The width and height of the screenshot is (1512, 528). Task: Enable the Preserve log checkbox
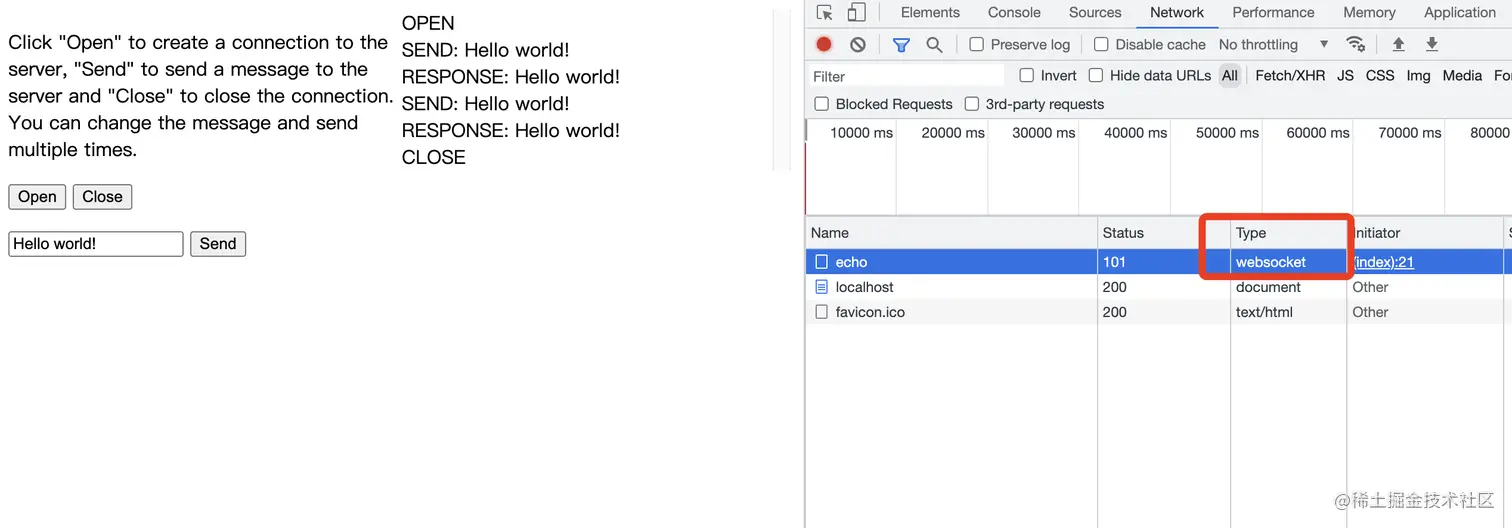[x=977, y=44]
